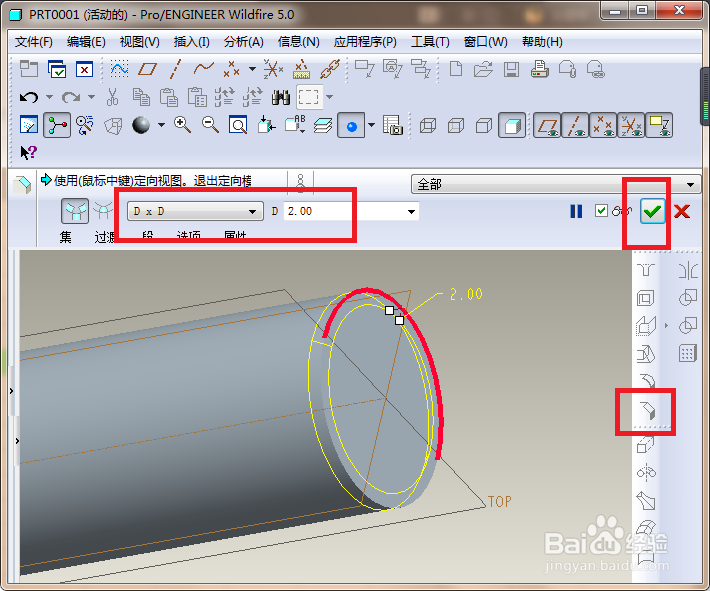Toggle the spin center button
This screenshot has width=710, height=591.
[x=57, y=125]
